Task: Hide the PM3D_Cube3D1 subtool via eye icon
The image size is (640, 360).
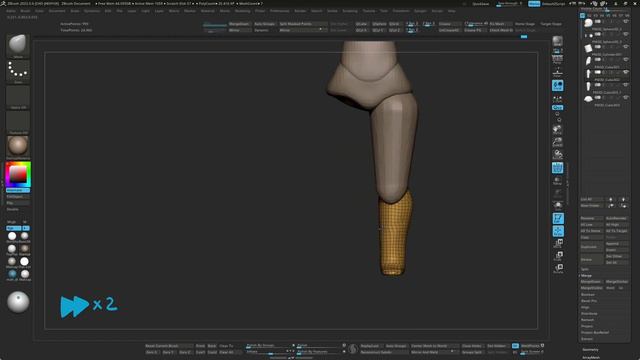Action: pos(626,59)
